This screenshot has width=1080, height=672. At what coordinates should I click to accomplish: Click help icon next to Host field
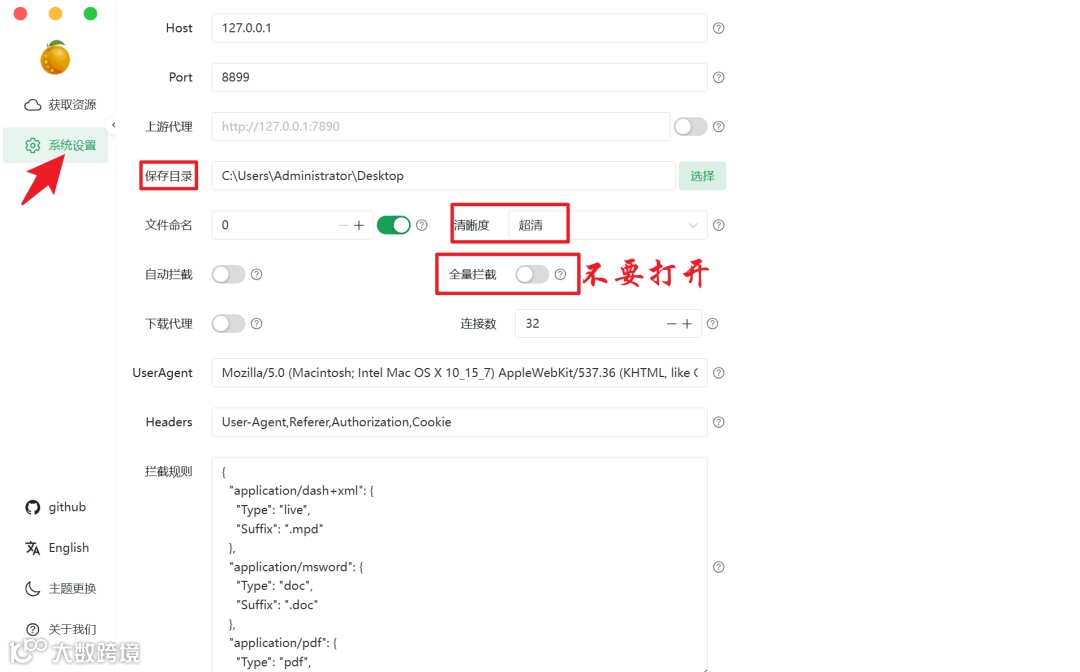[718, 28]
